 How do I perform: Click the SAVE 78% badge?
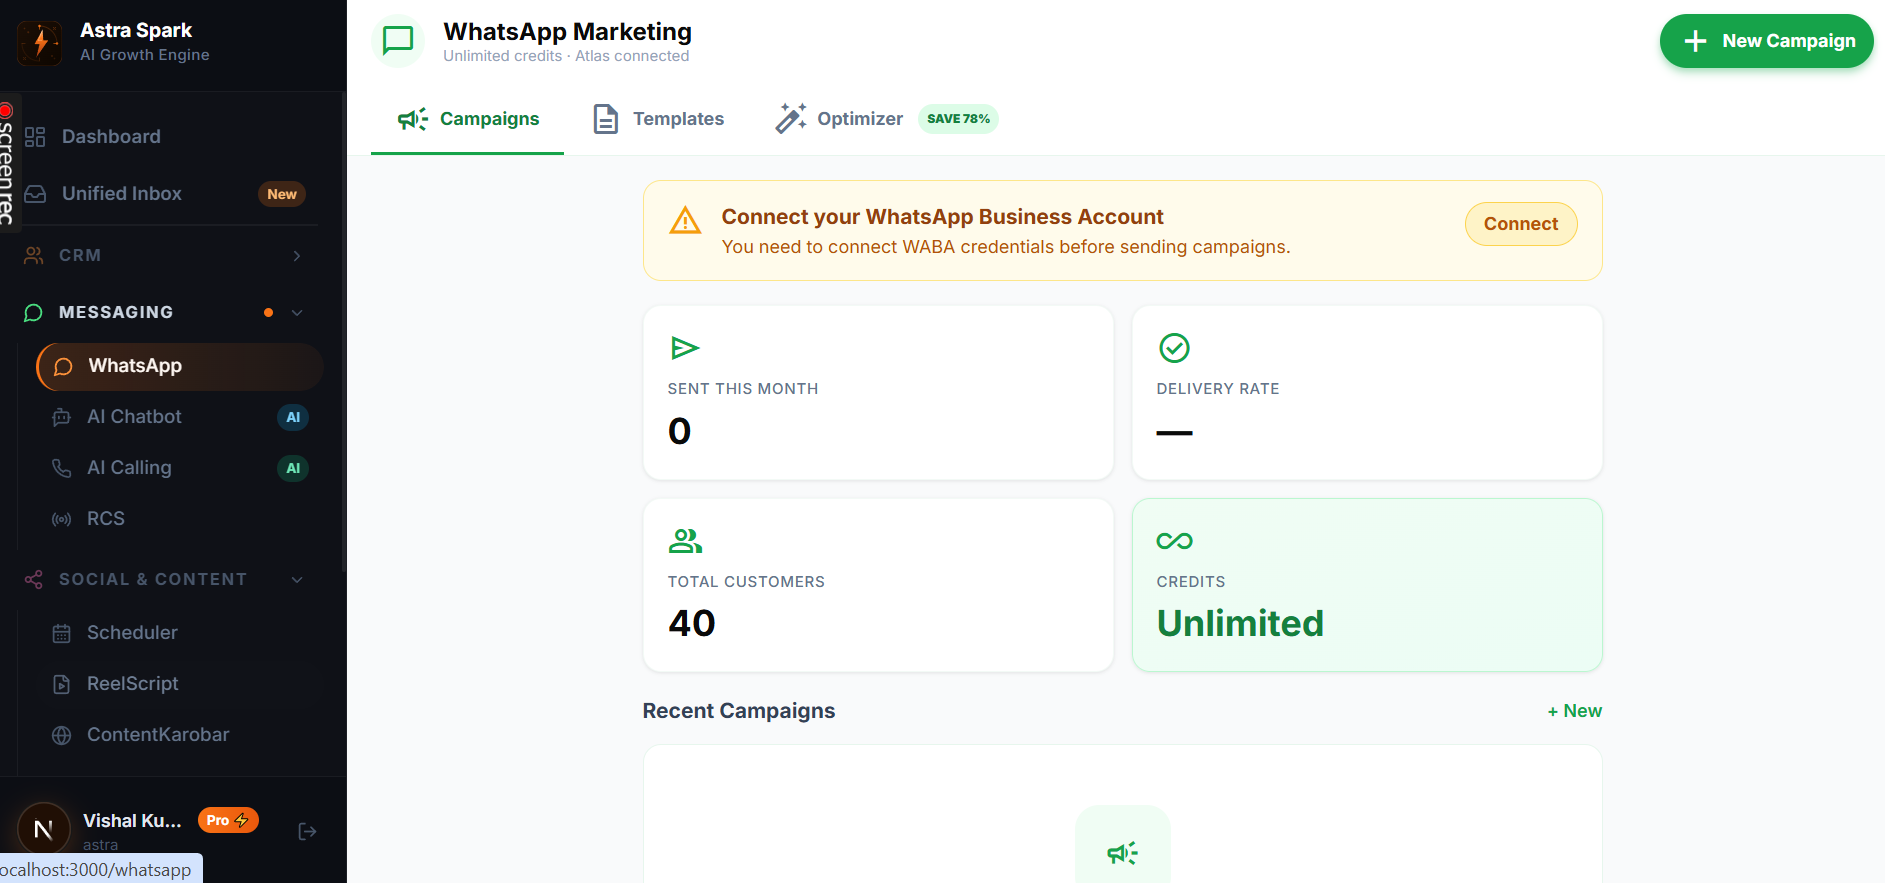pyautogui.click(x=958, y=119)
